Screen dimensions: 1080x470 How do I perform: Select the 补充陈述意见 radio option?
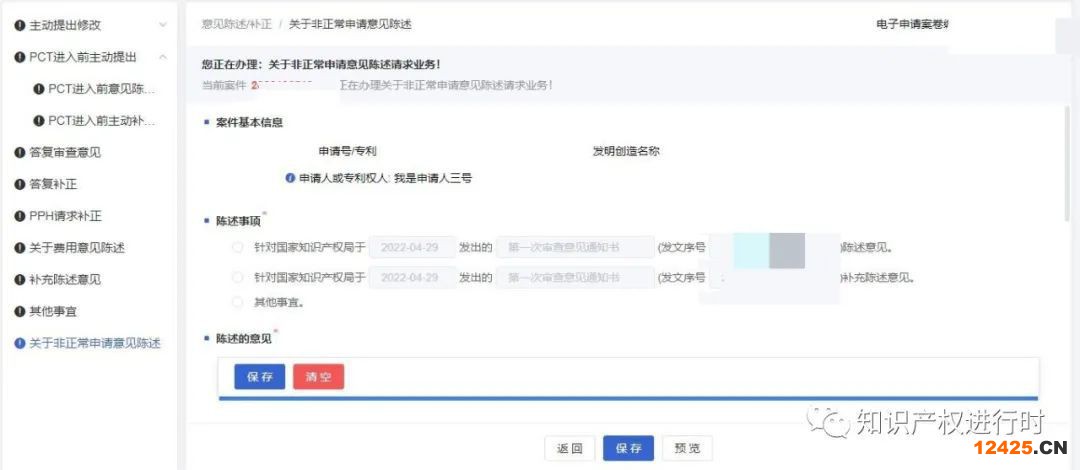(237, 277)
